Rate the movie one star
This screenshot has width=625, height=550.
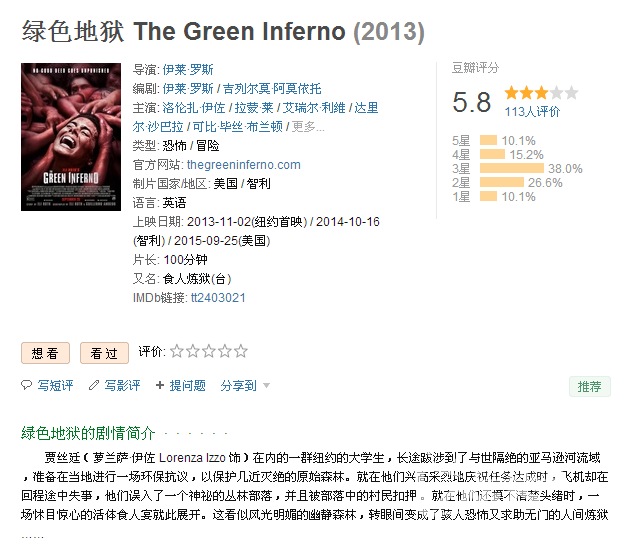pyautogui.click(x=177, y=351)
